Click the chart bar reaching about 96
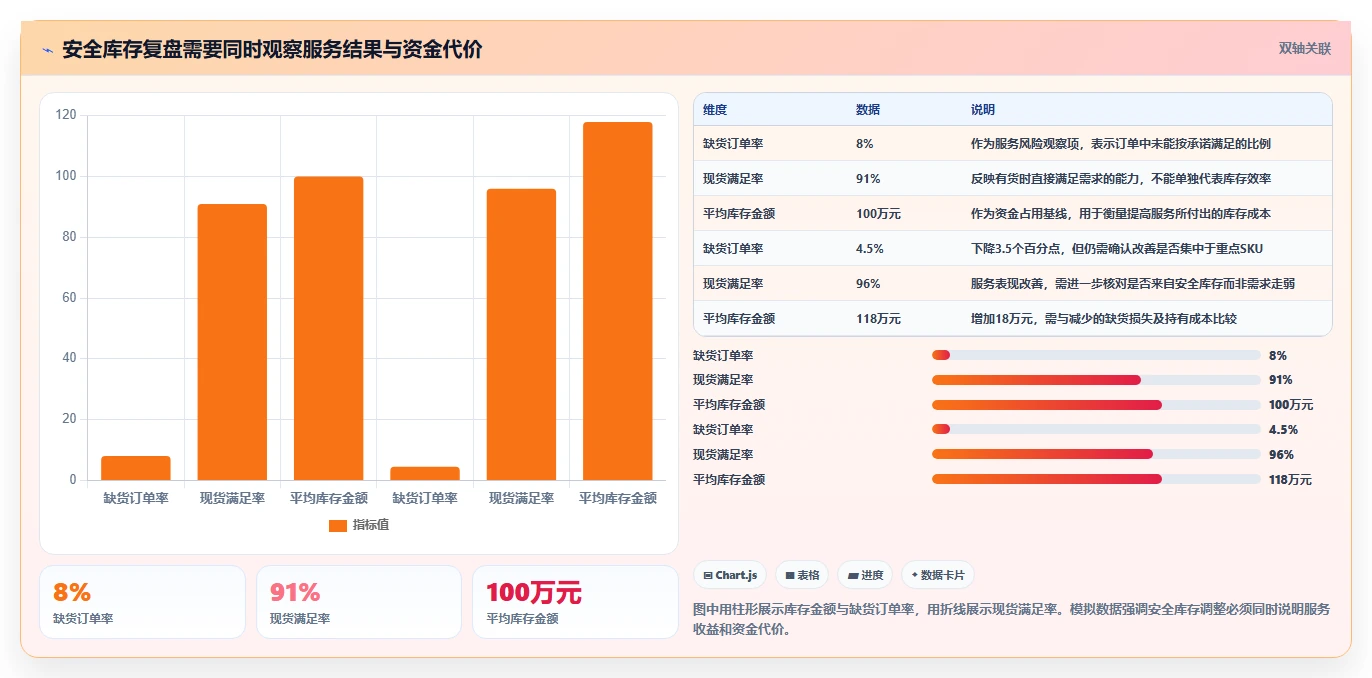 click(x=521, y=334)
